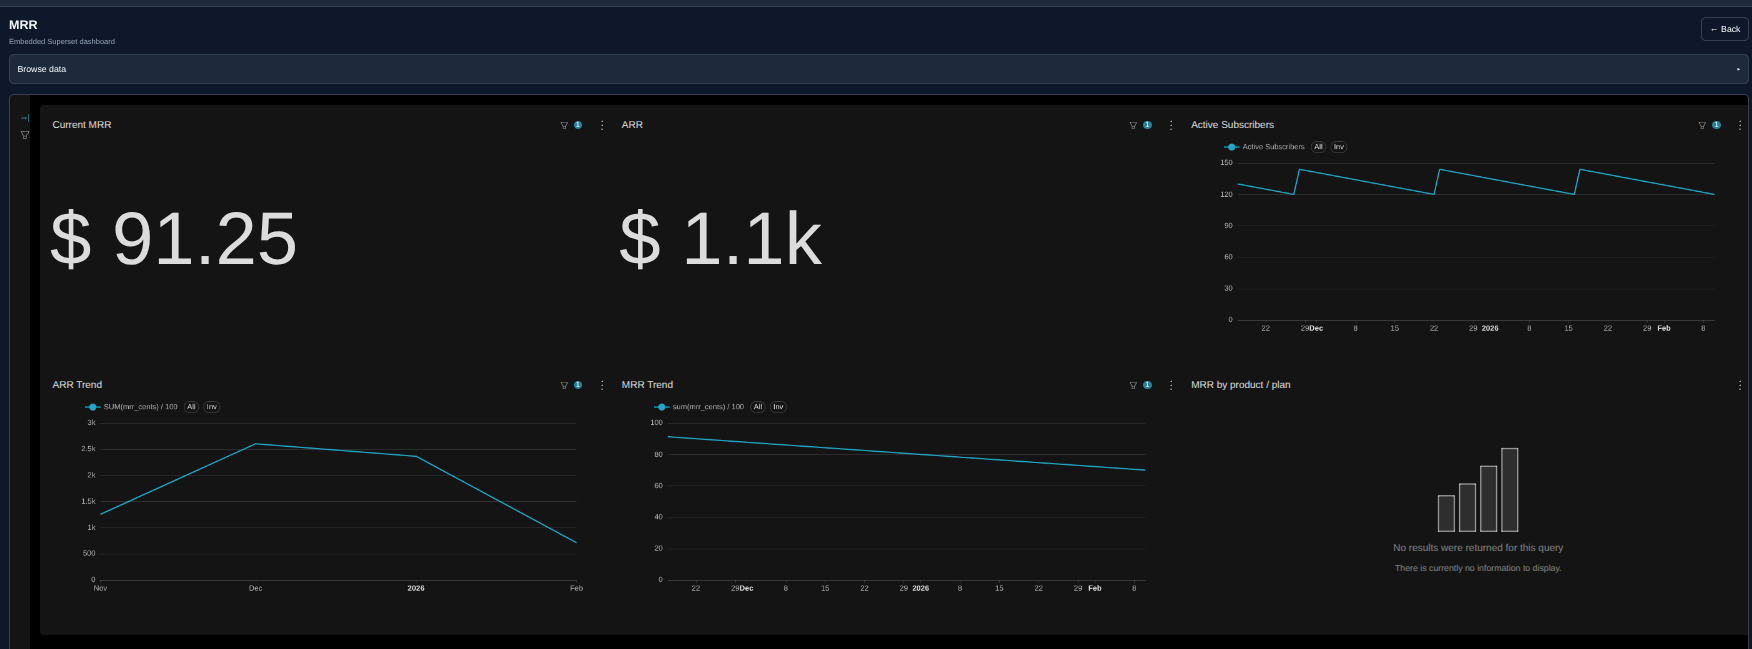Viewport: 1752px width, 649px height.
Task: Click the filter funnel icon on ARR Trend
Action: pos(564,385)
